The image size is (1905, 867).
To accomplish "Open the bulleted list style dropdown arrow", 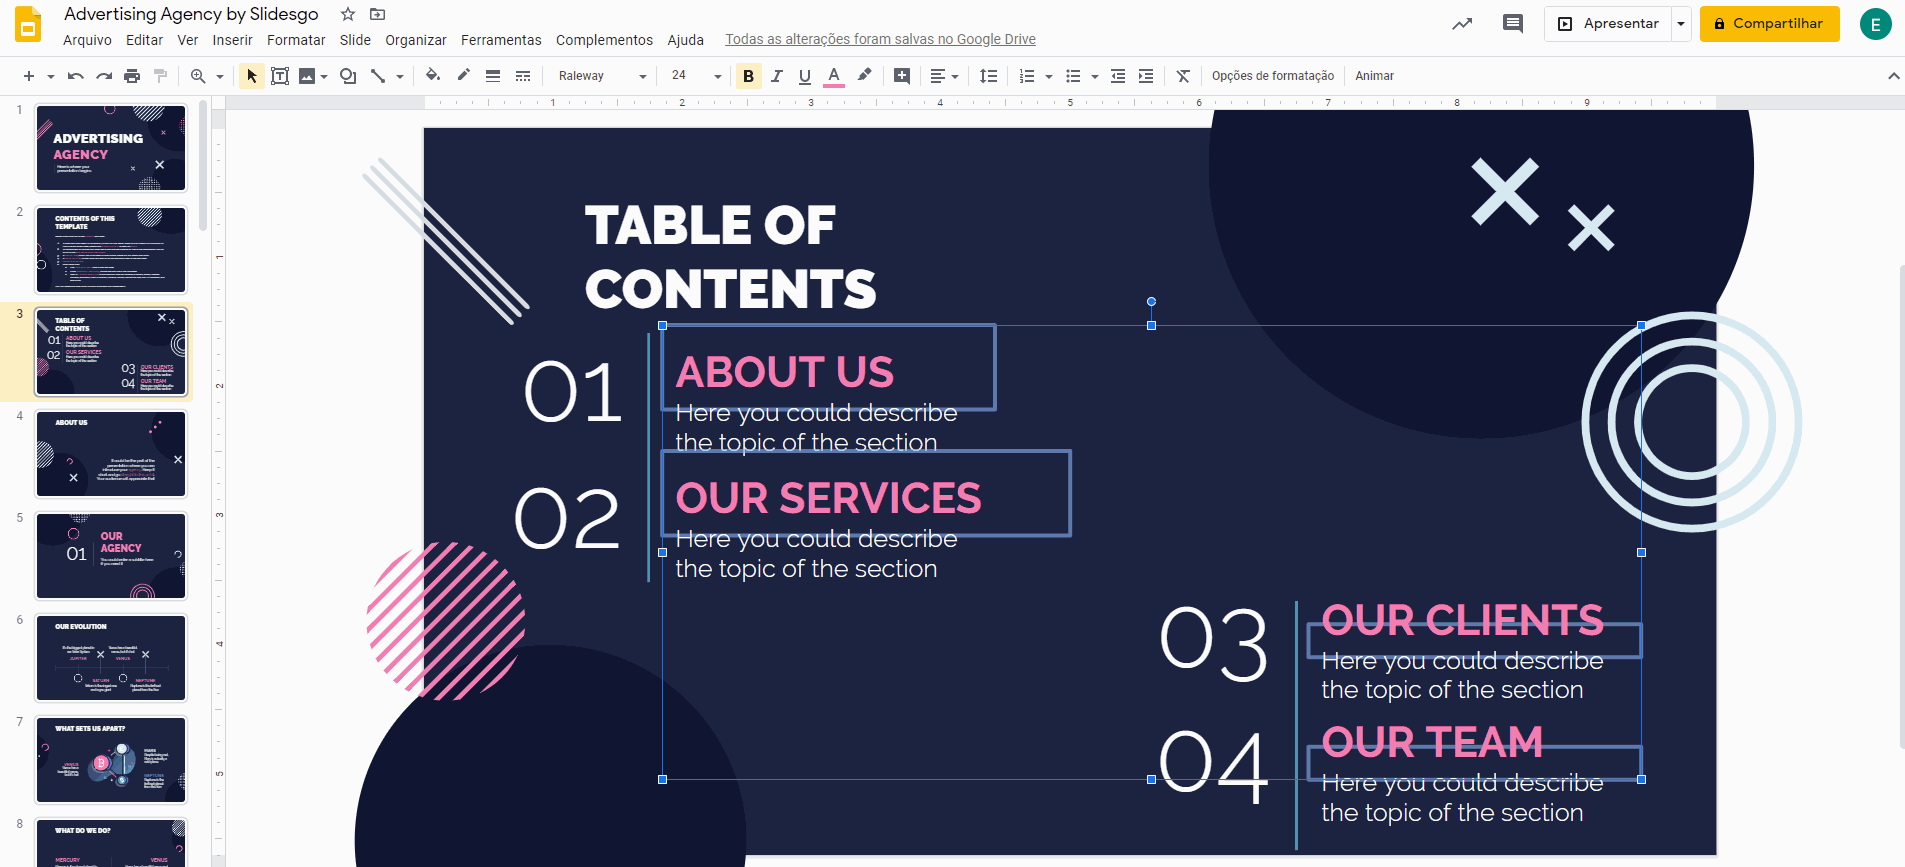I will tap(1095, 76).
